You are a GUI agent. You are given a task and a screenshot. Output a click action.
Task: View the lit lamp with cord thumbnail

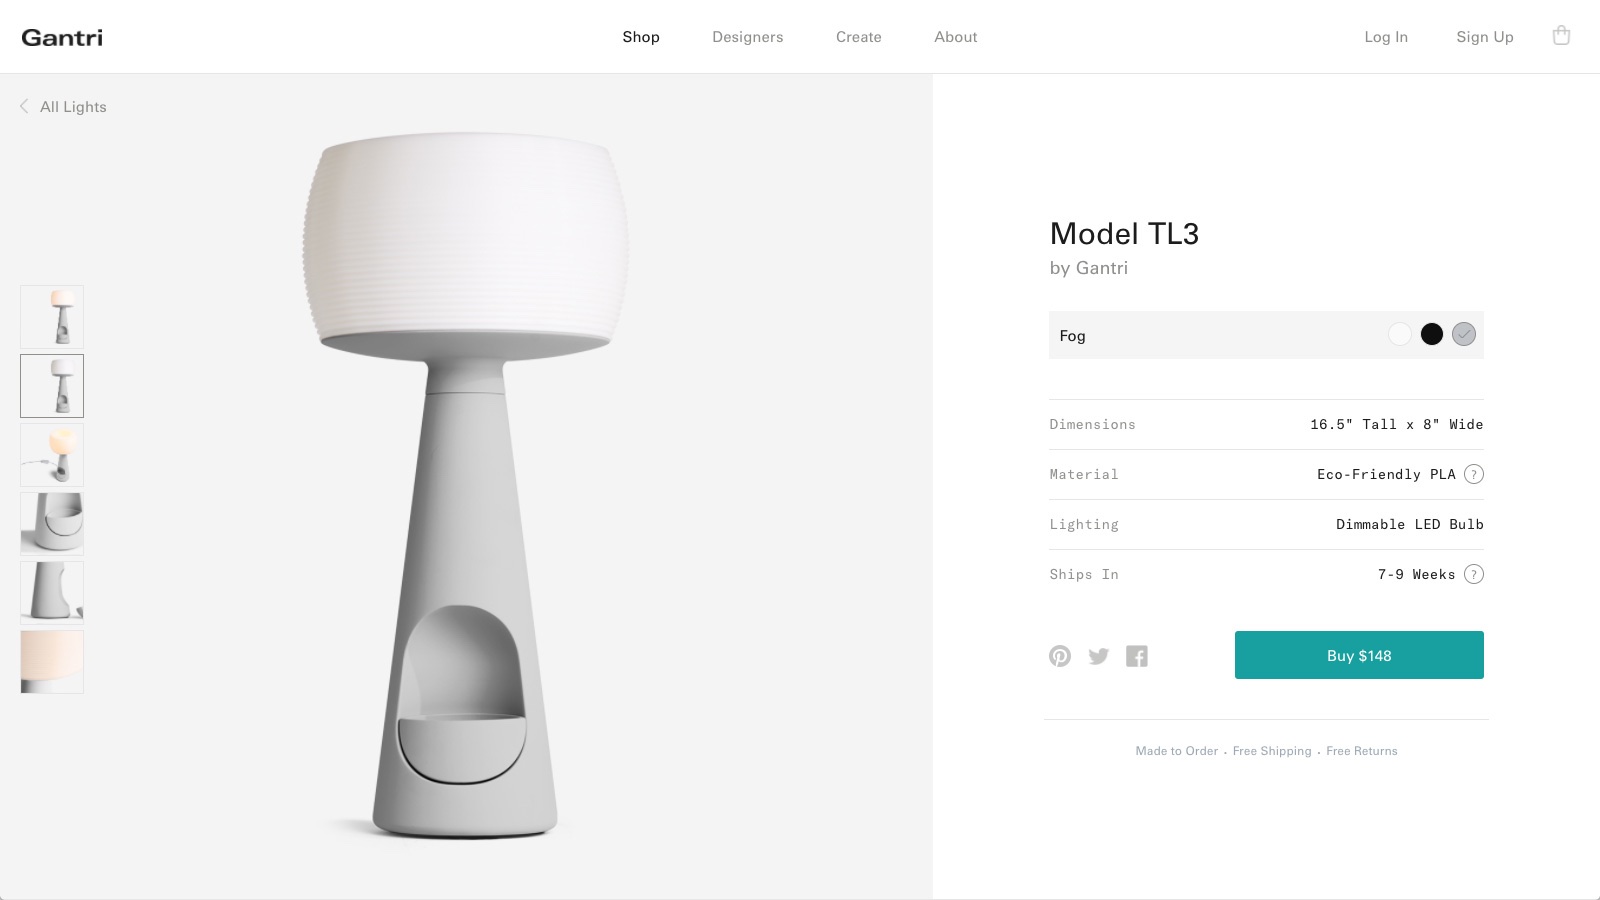(52, 455)
